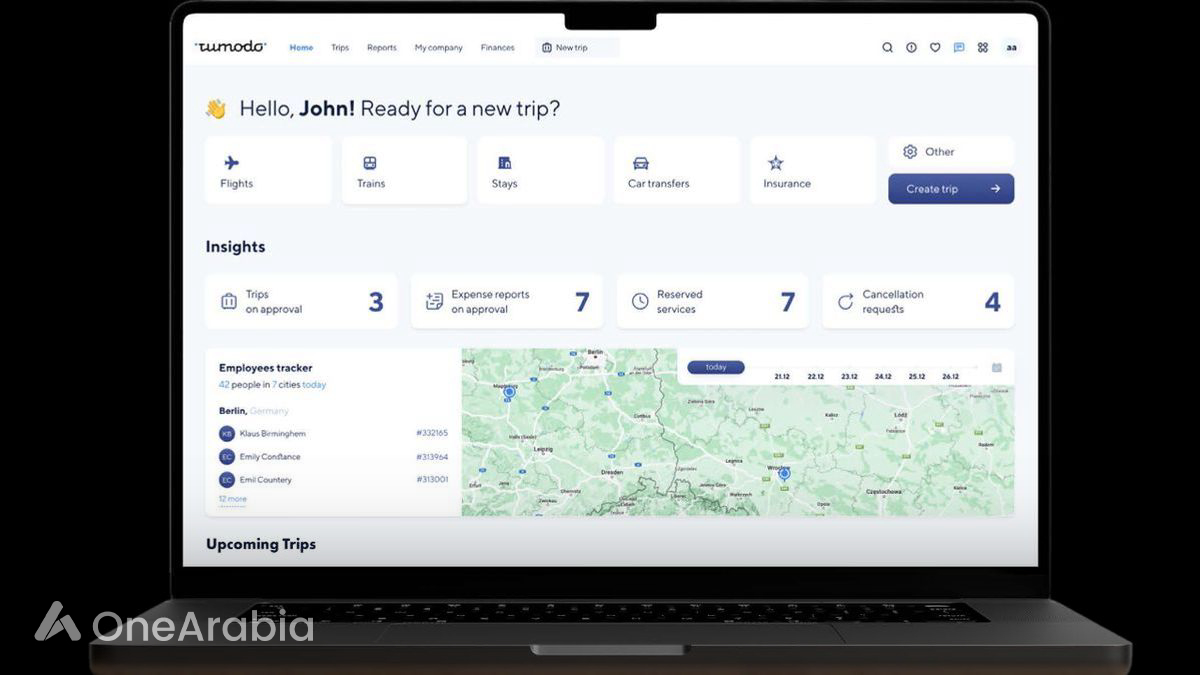Screen dimensions: 1200x675
Task: Choose the Stays service card
Action: (x=540, y=171)
